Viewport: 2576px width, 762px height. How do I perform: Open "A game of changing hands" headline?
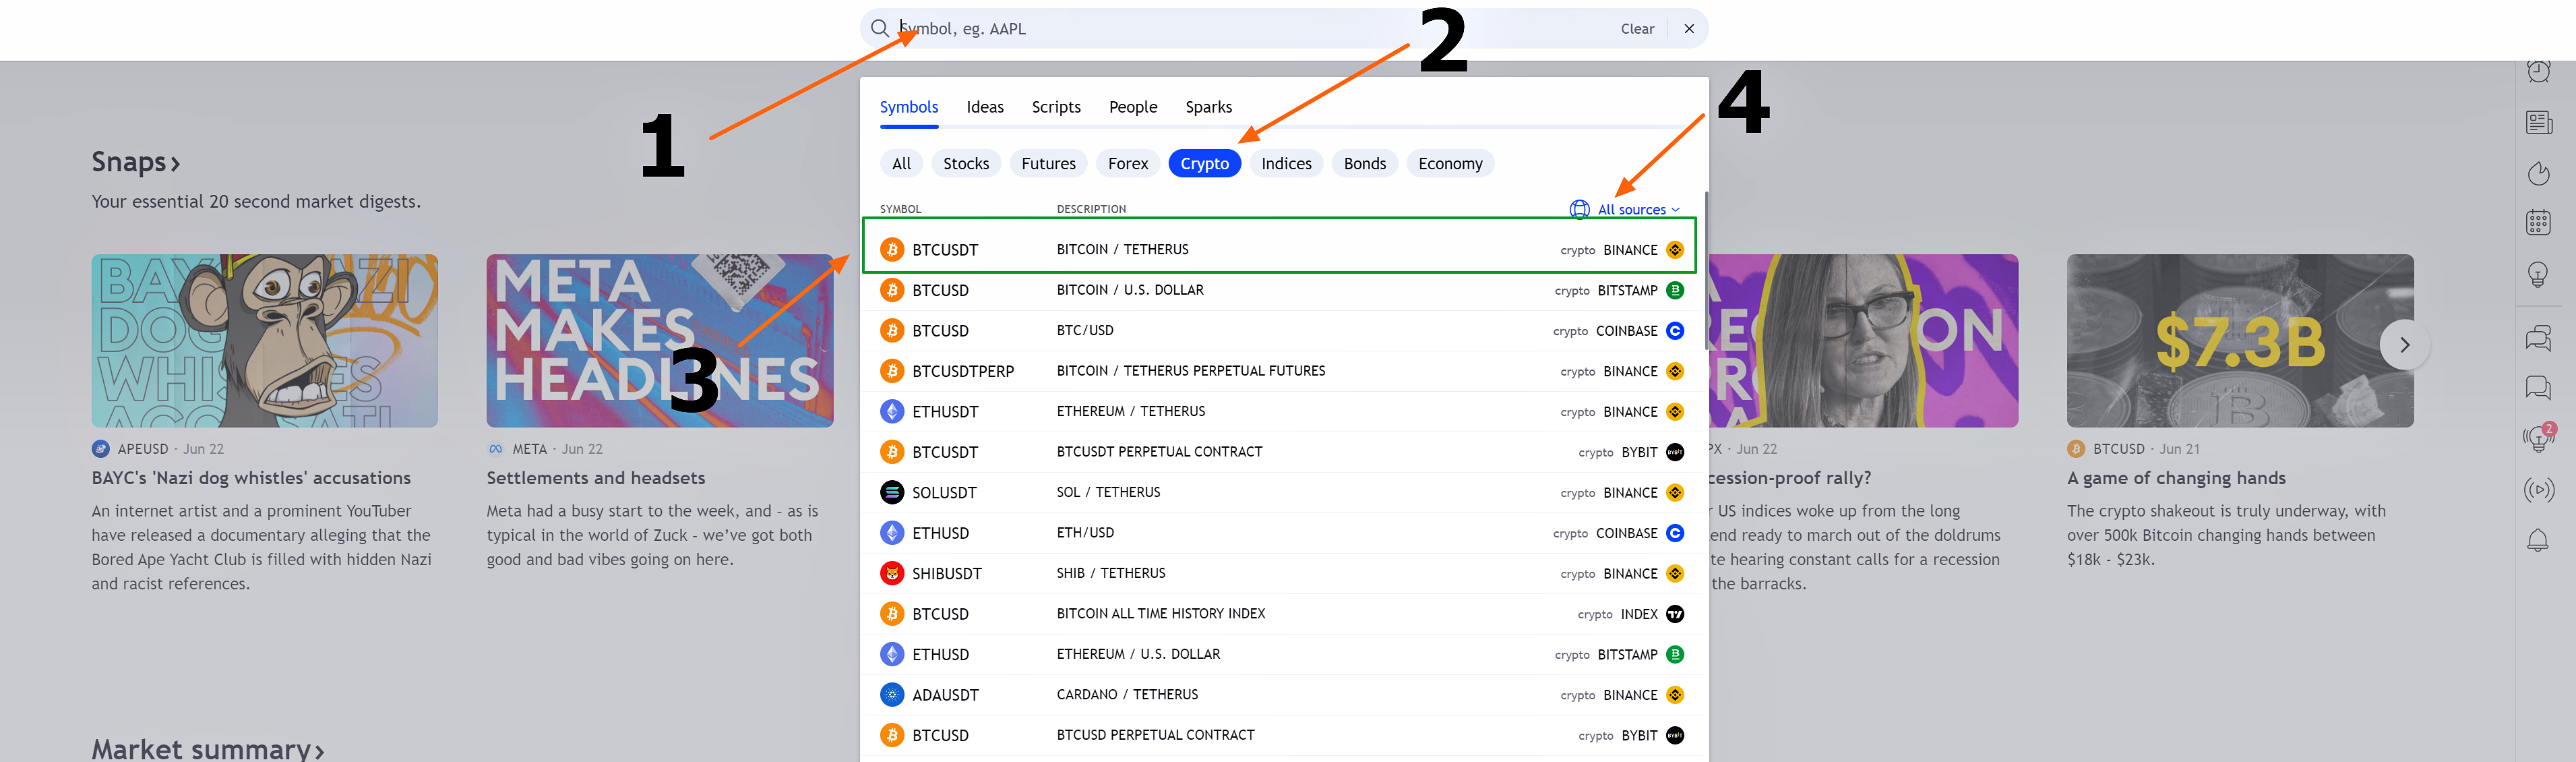point(2177,478)
